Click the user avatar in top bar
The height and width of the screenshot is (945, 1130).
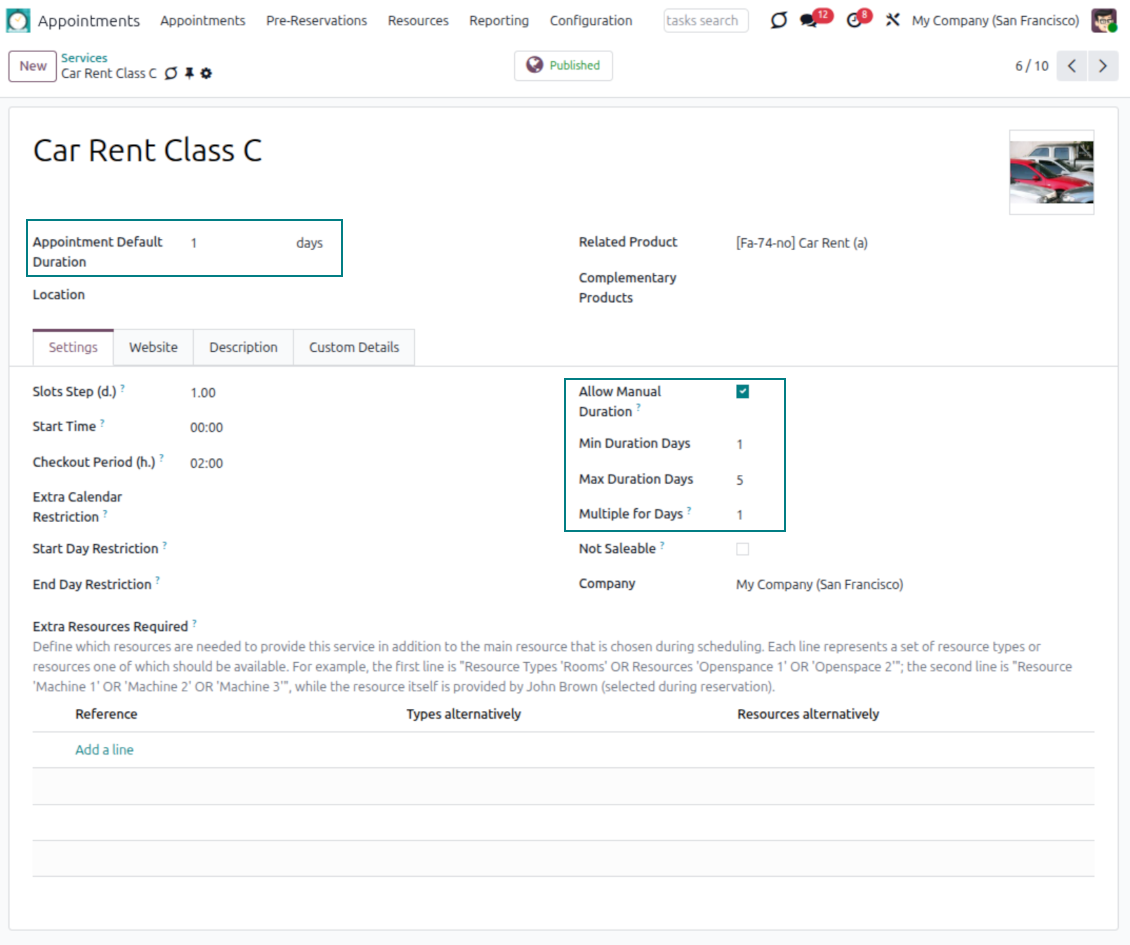point(1103,20)
